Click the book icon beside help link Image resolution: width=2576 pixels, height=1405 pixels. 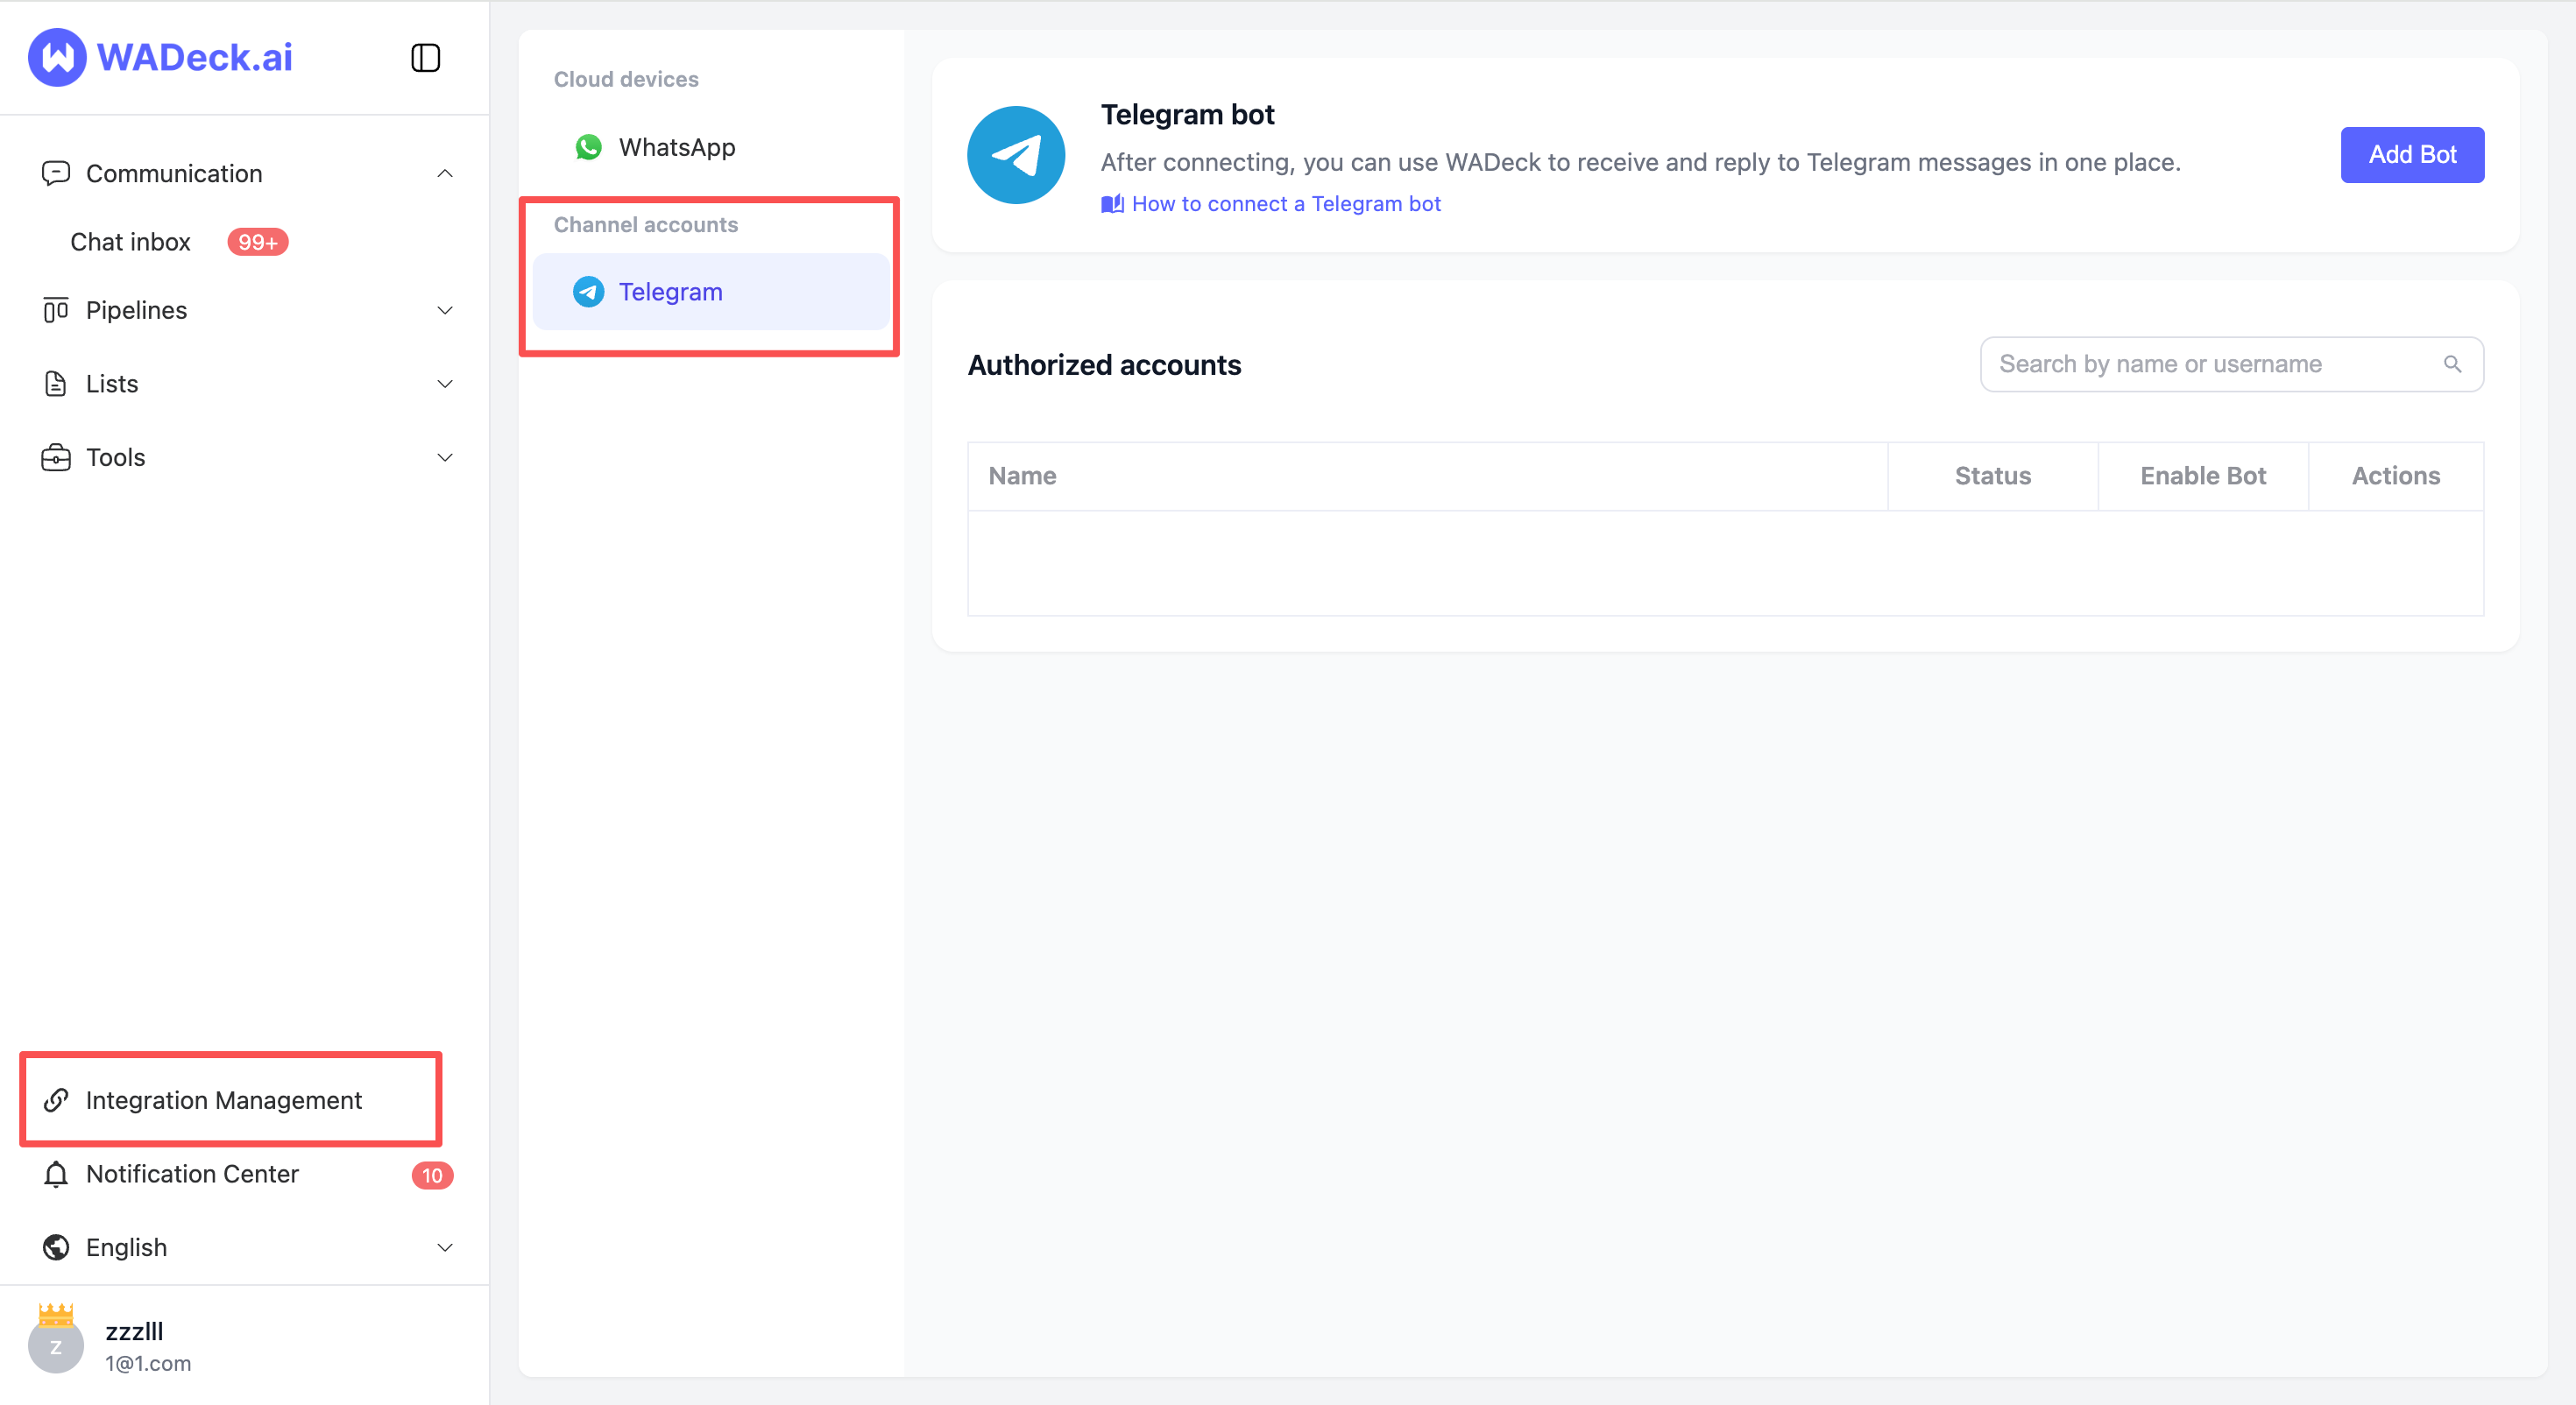1112,204
